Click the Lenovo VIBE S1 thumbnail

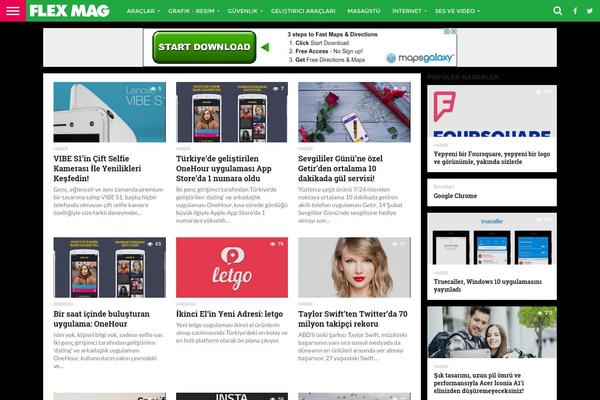click(x=109, y=112)
